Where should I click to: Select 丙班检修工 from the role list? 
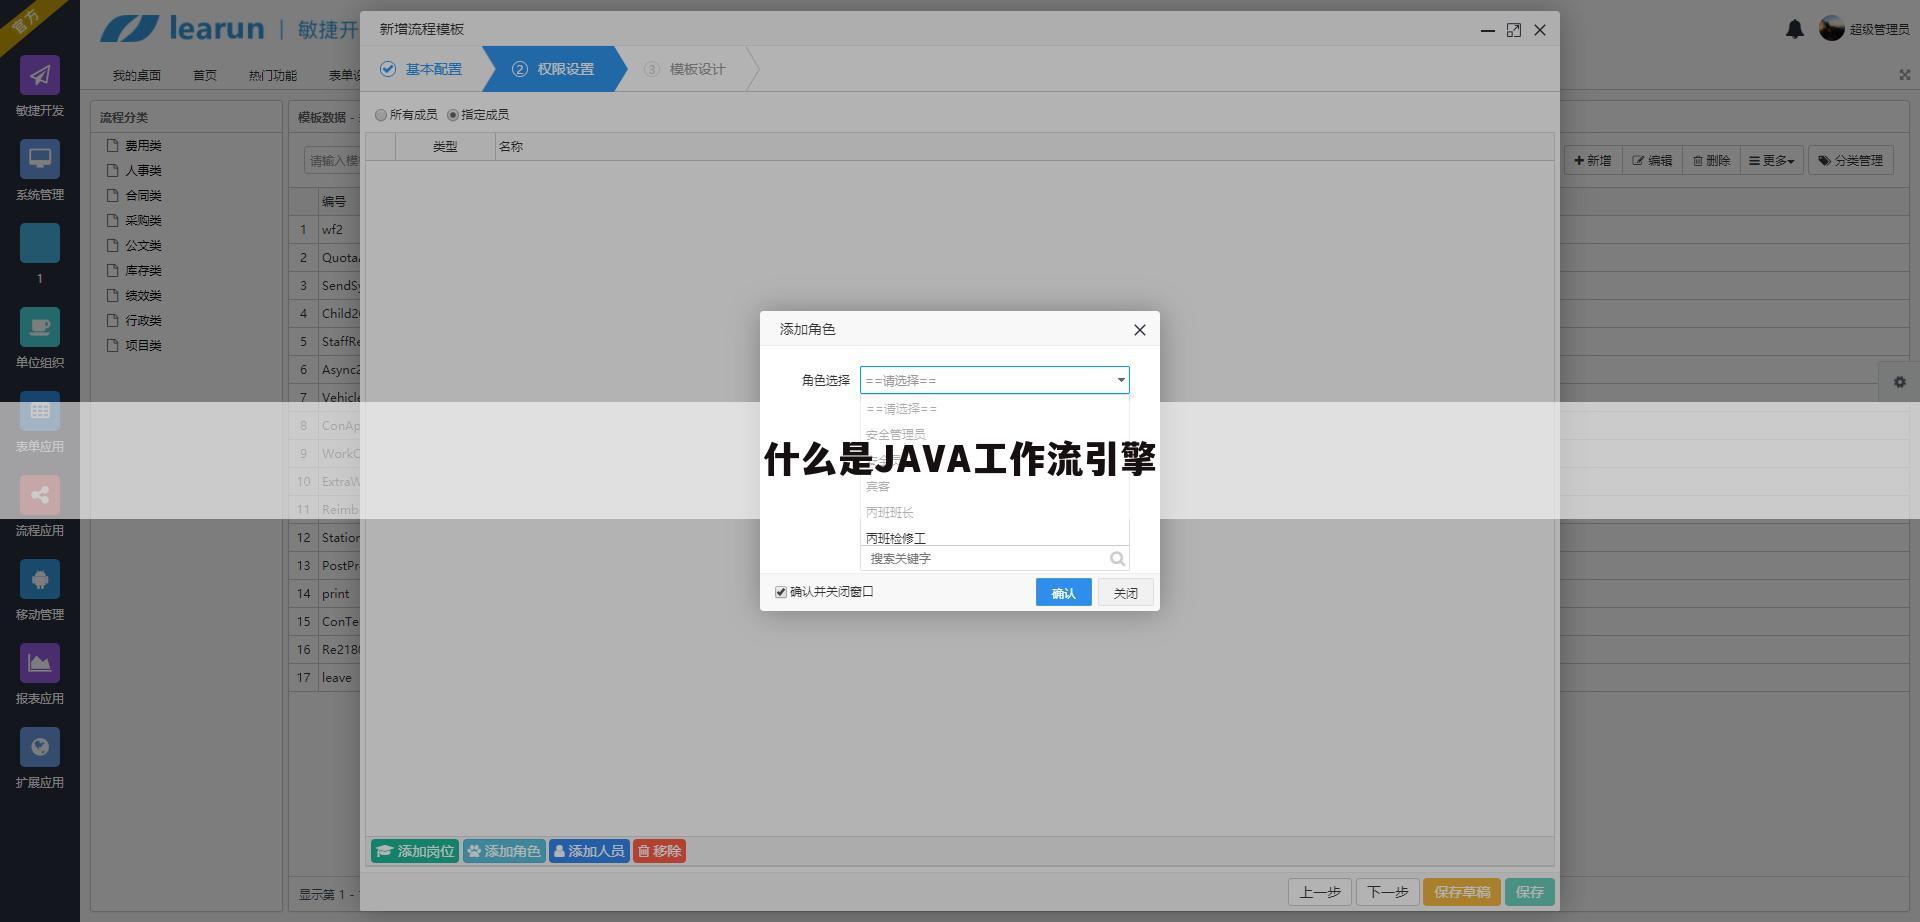pos(896,538)
